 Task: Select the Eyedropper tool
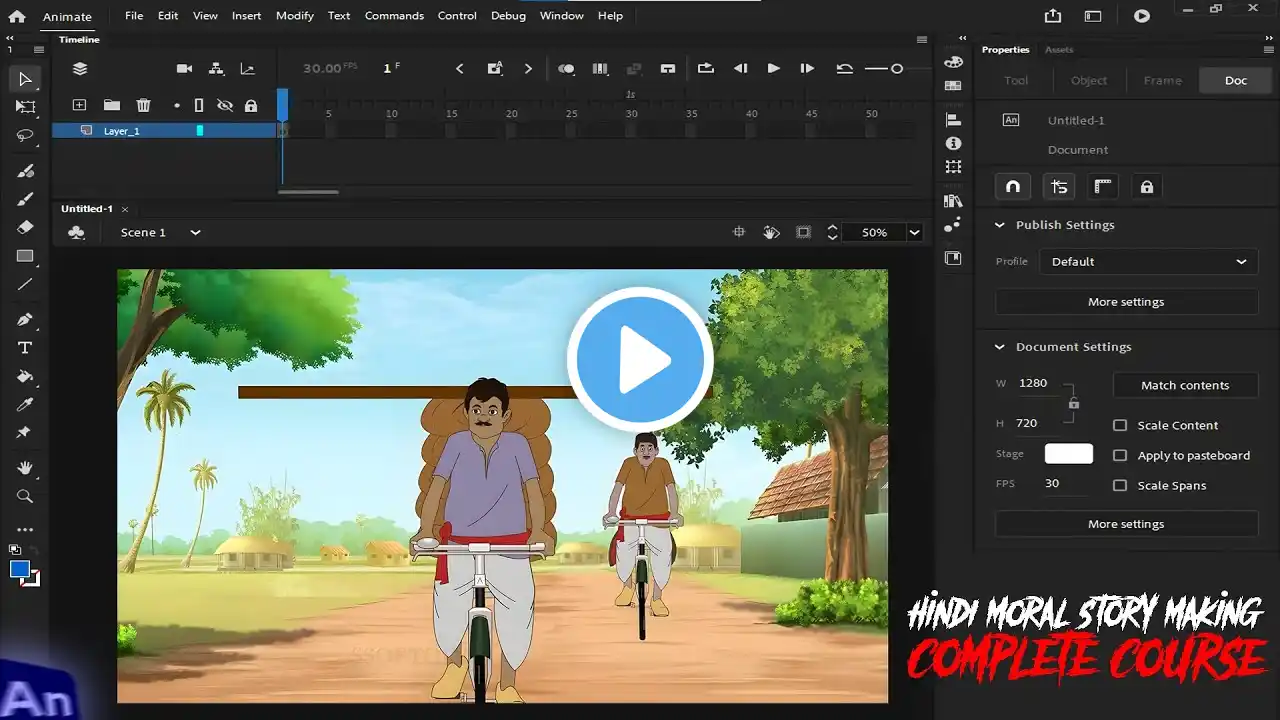point(25,405)
